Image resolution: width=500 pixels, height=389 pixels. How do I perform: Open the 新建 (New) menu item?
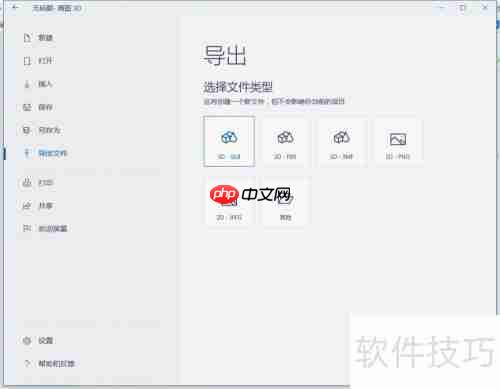pos(38,38)
